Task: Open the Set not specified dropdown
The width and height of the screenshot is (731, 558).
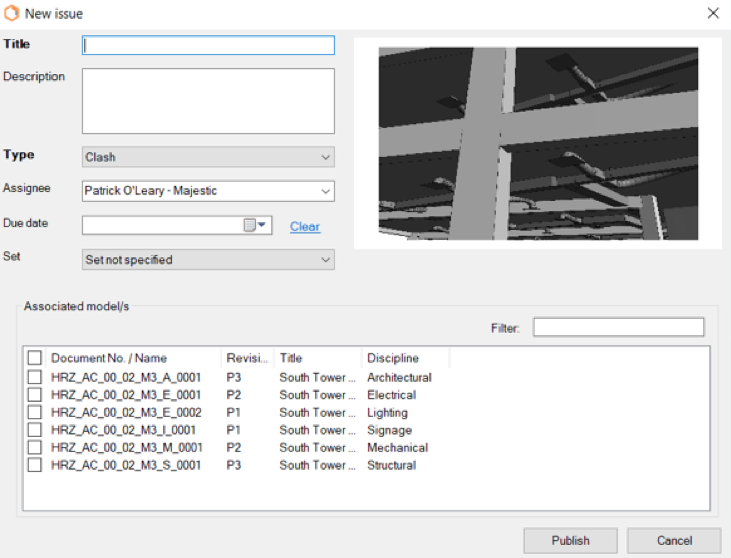Action: click(208, 260)
